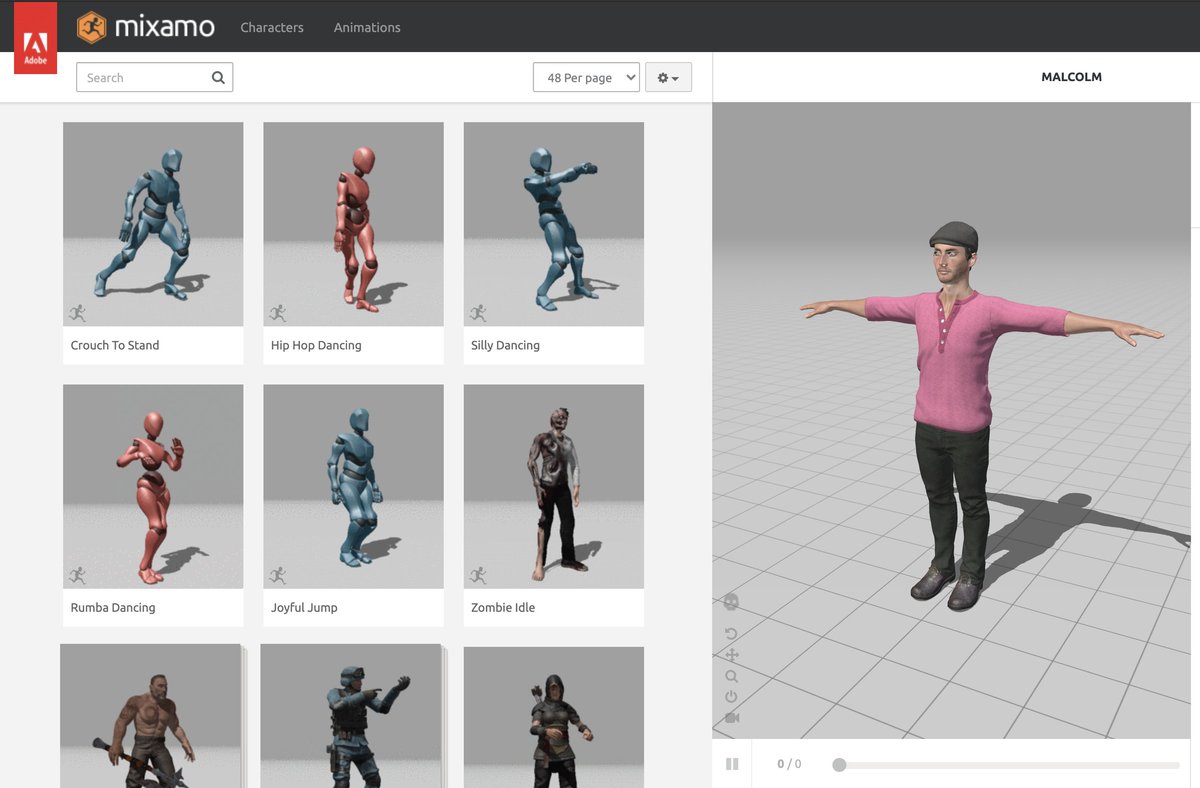Viewport: 1200px width, 788px height.
Task: Click the Mixamo logo icon
Action: pyautogui.click(x=92, y=27)
